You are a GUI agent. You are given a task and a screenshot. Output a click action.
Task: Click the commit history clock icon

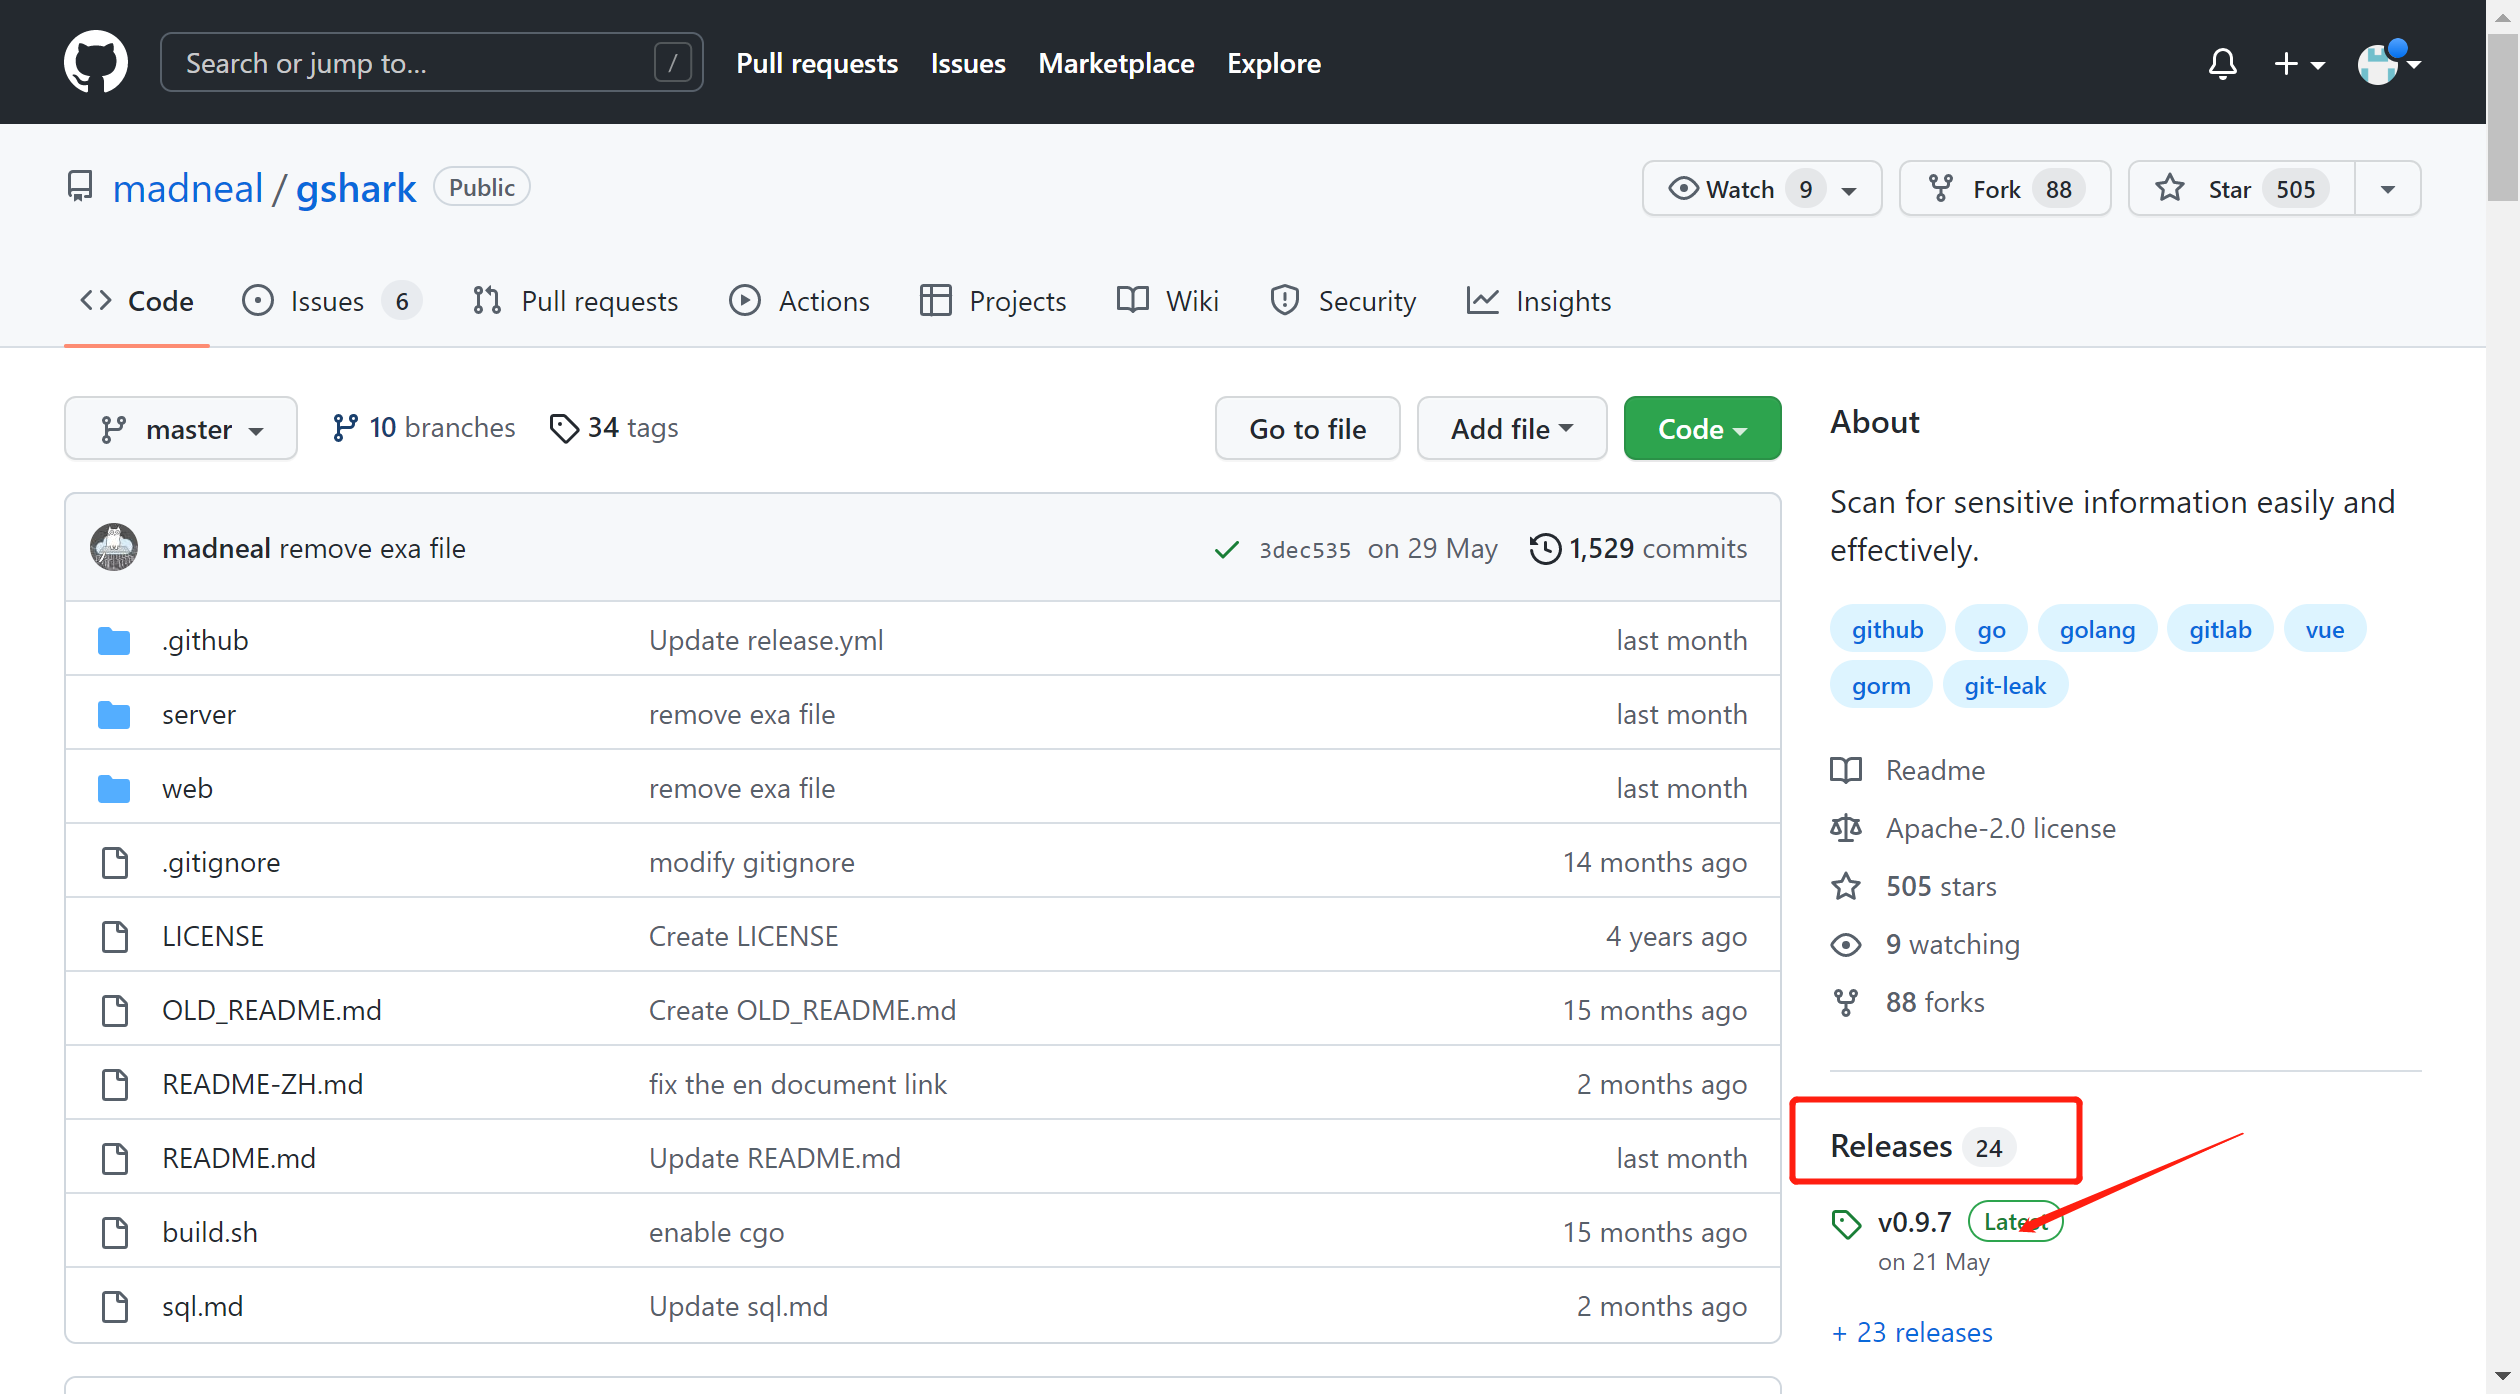tap(1544, 548)
